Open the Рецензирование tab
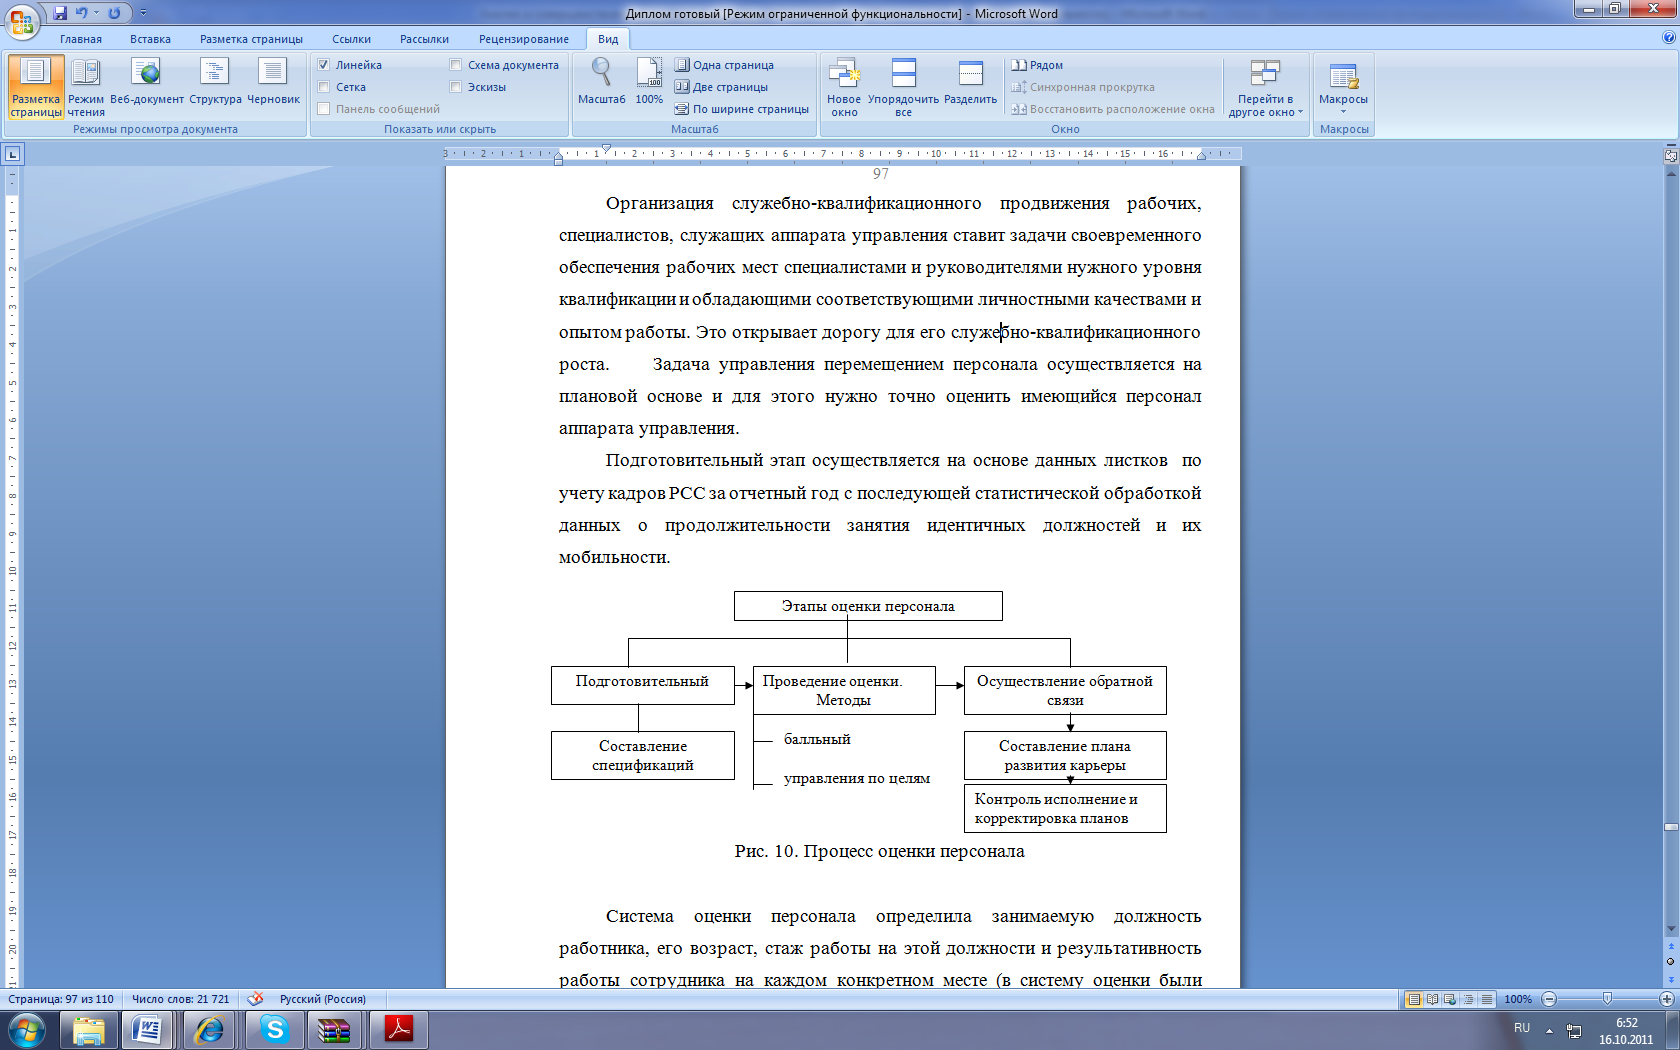 (523, 39)
